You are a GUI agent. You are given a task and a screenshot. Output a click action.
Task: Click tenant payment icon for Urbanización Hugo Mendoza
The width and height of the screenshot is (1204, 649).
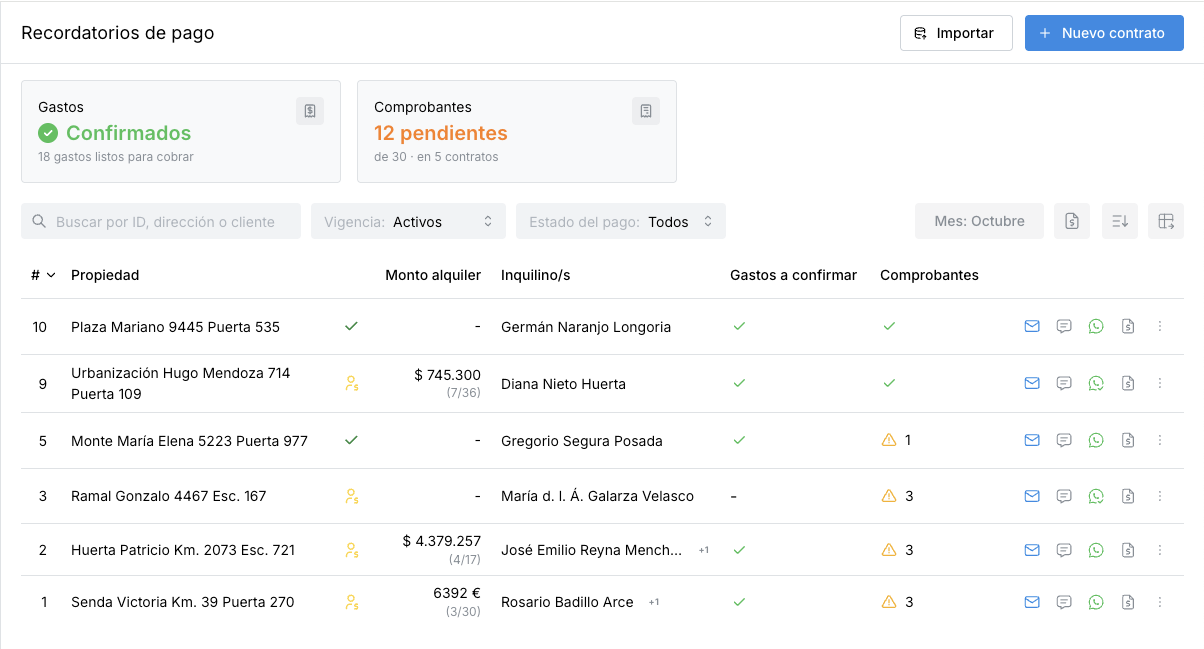pos(351,383)
